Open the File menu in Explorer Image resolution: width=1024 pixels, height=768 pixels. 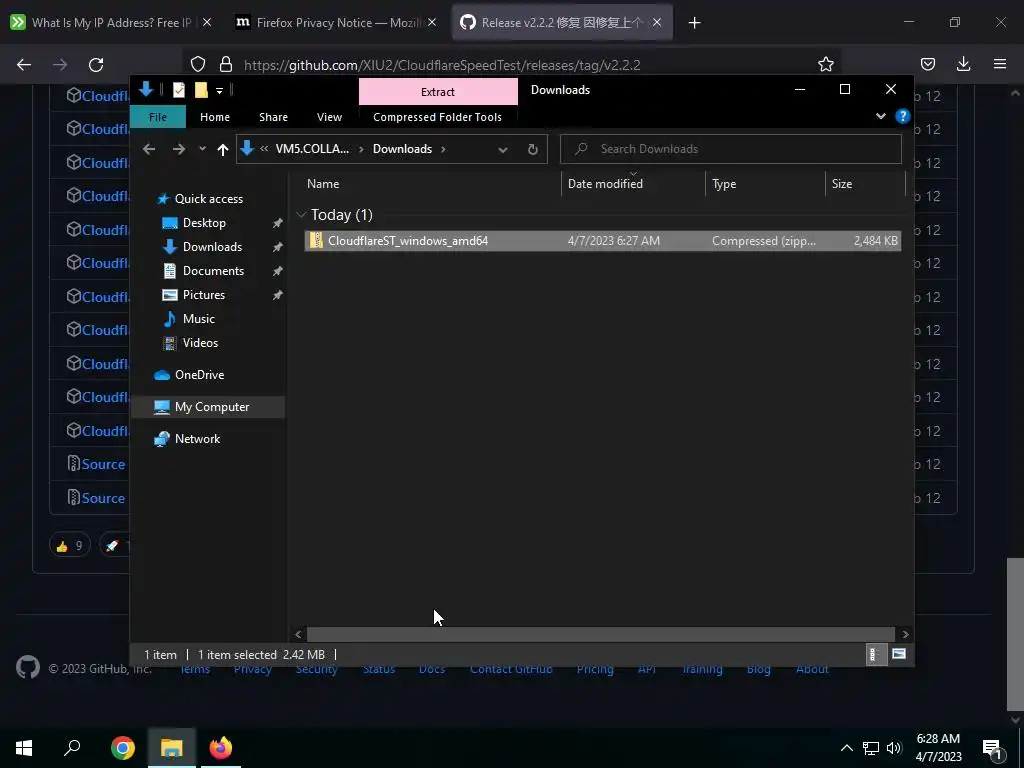pyautogui.click(x=157, y=117)
